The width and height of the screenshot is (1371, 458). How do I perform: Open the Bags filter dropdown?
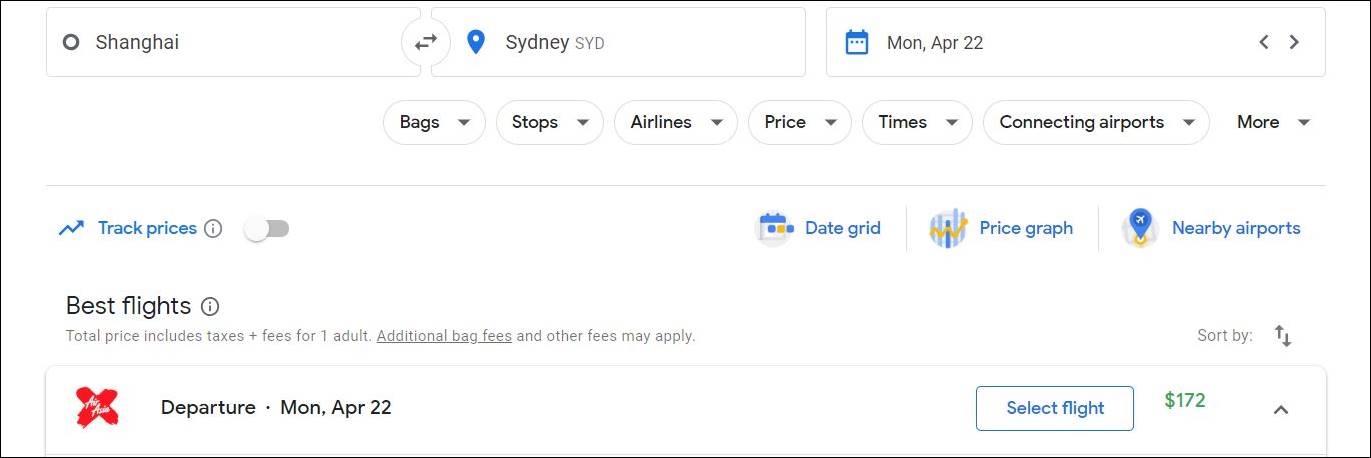click(x=434, y=122)
